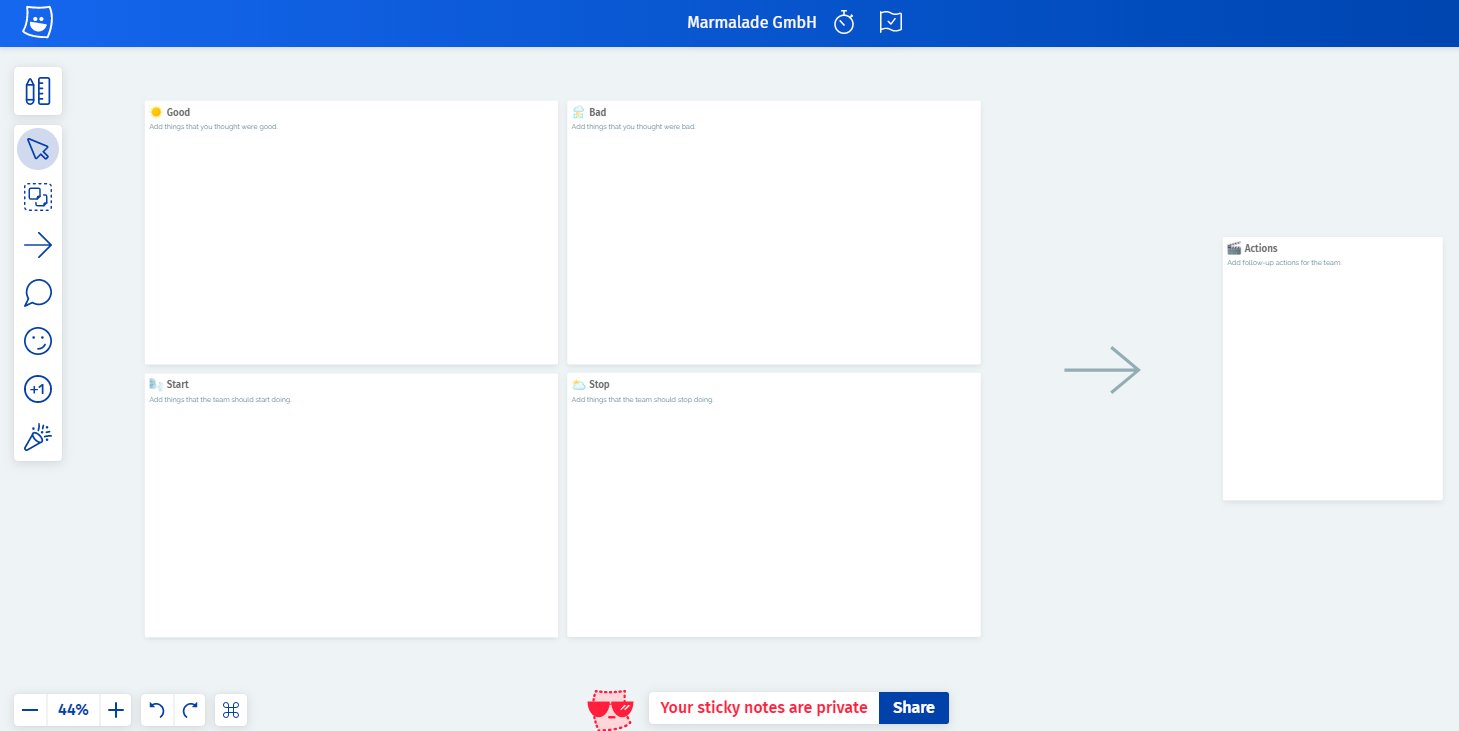Image resolution: width=1459 pixels, height=731 pixels.
Task: Click 'Add things that the team should stop doing'
Action: [x=642, y=399]
